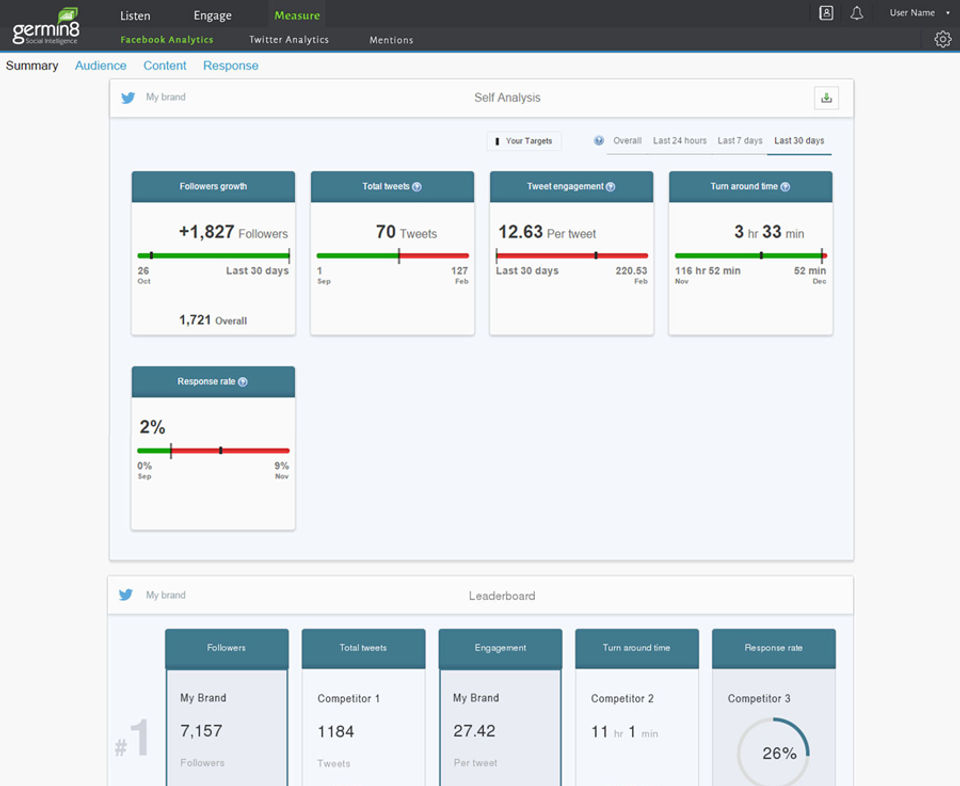
Task: Select the Last 24 hours time range
Action: click(x=680, y=141)
